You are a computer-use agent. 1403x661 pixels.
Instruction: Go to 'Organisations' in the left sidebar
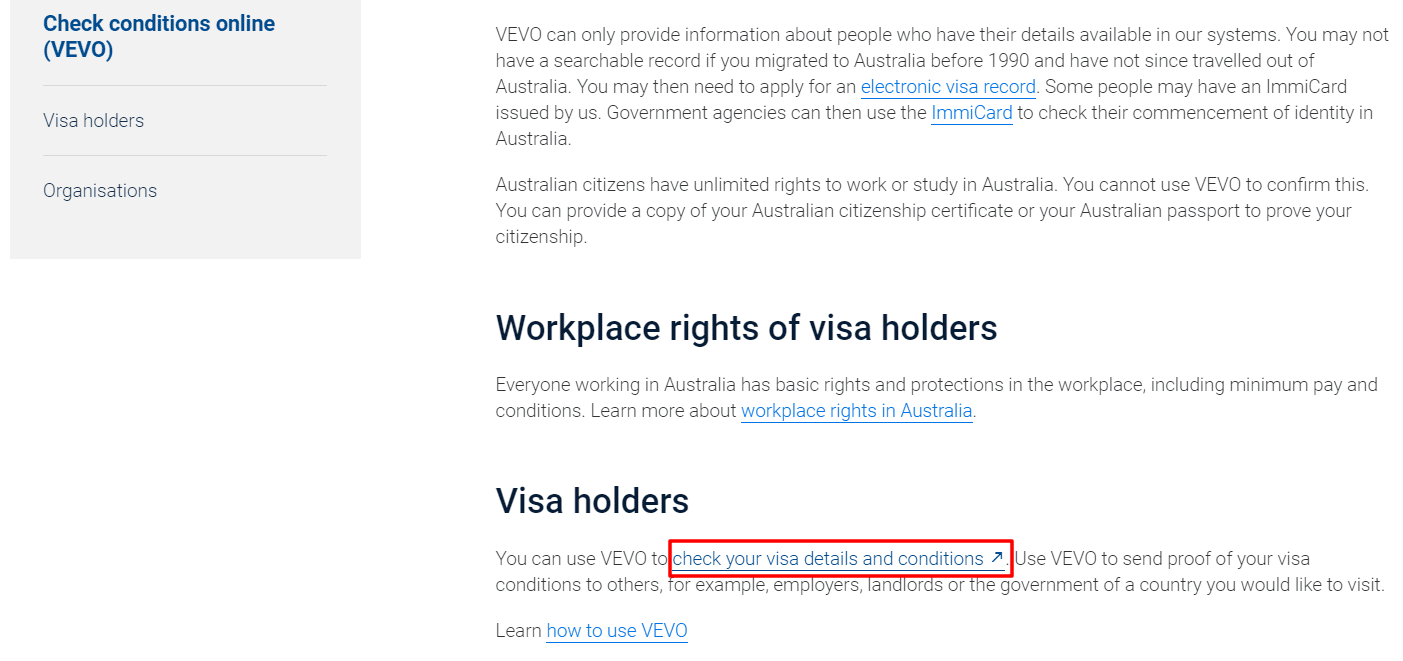pyautogui.click(x=100, y=190)
